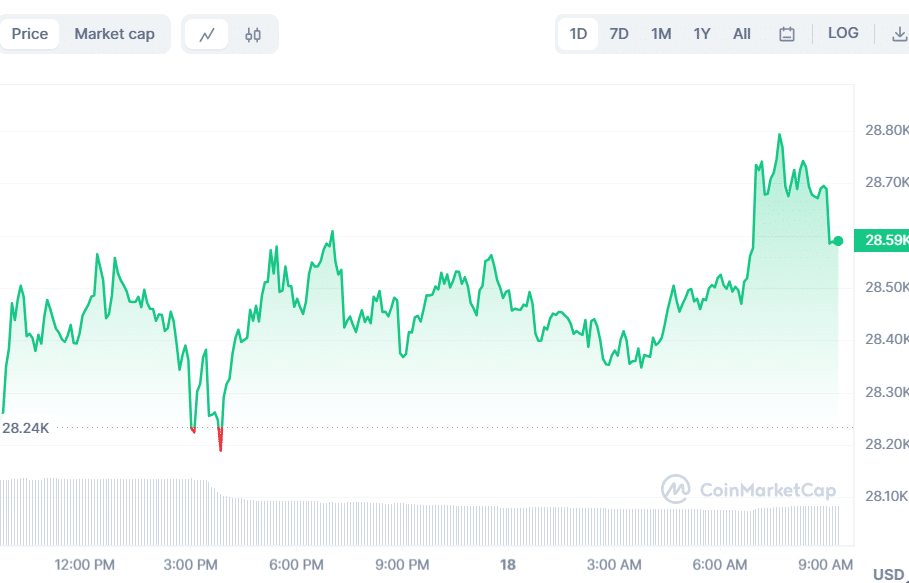
Task: Click the current price dot marker
Action: pos(836,242)
